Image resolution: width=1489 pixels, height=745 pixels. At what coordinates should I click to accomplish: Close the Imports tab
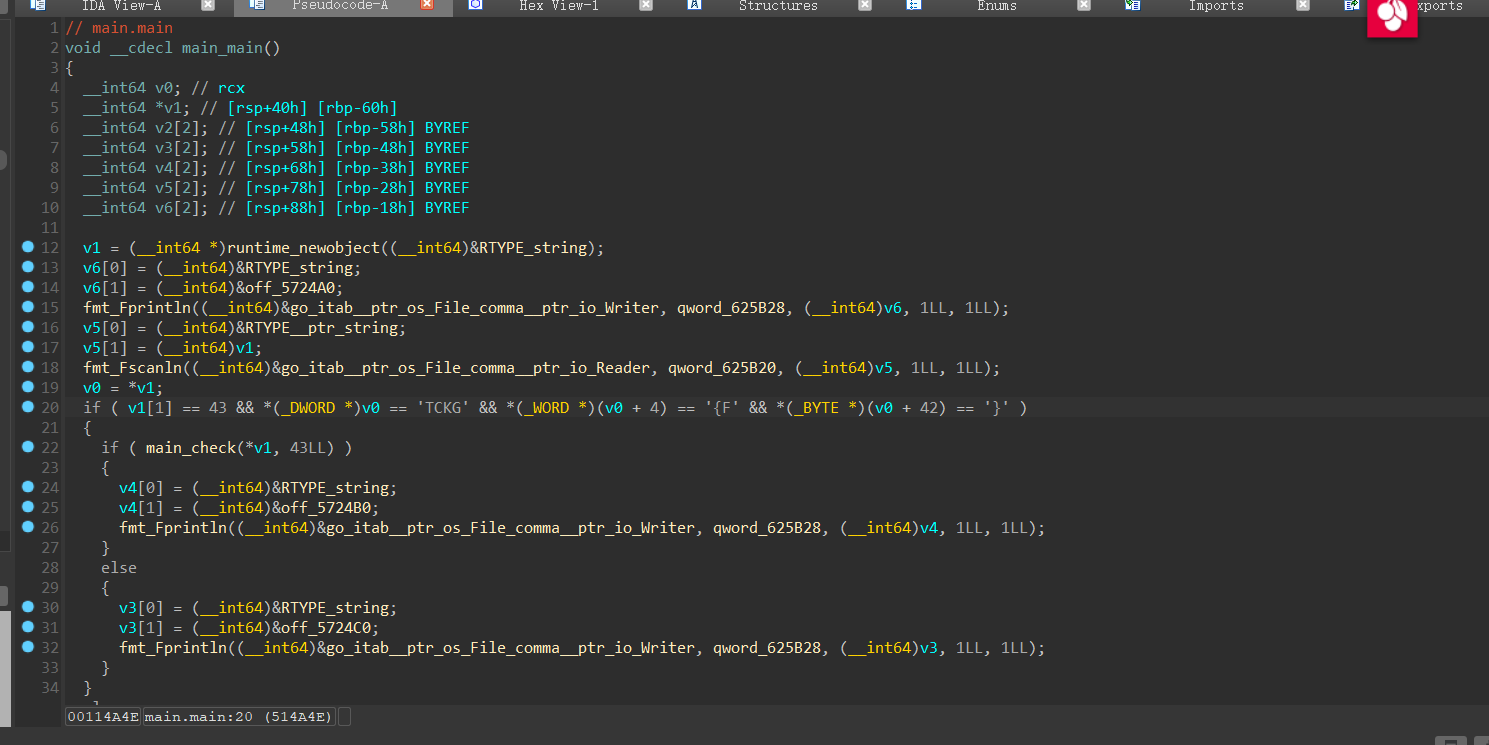(x=1303, y=5)
